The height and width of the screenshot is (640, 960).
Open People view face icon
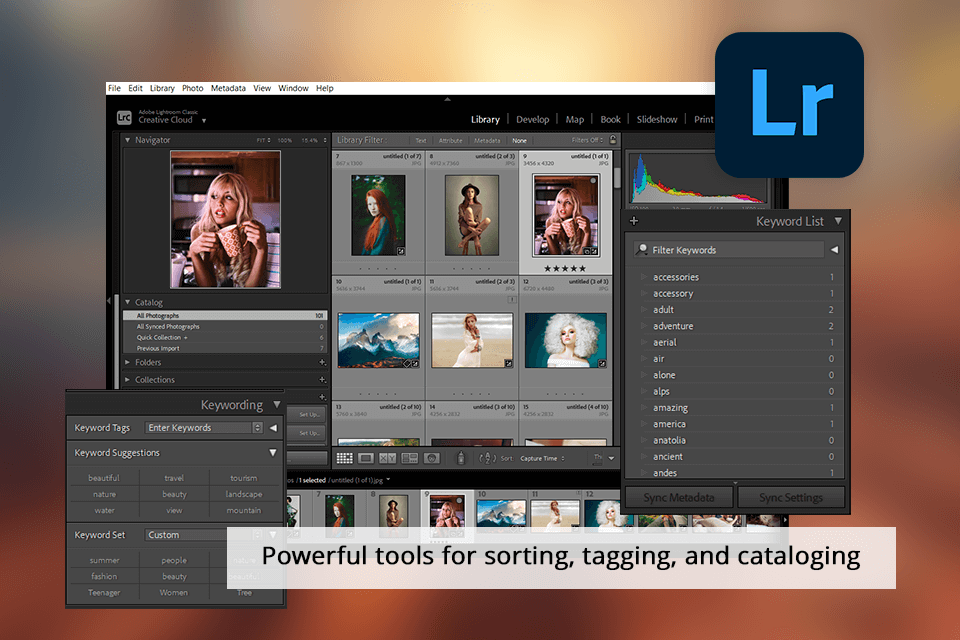[432, 458]
